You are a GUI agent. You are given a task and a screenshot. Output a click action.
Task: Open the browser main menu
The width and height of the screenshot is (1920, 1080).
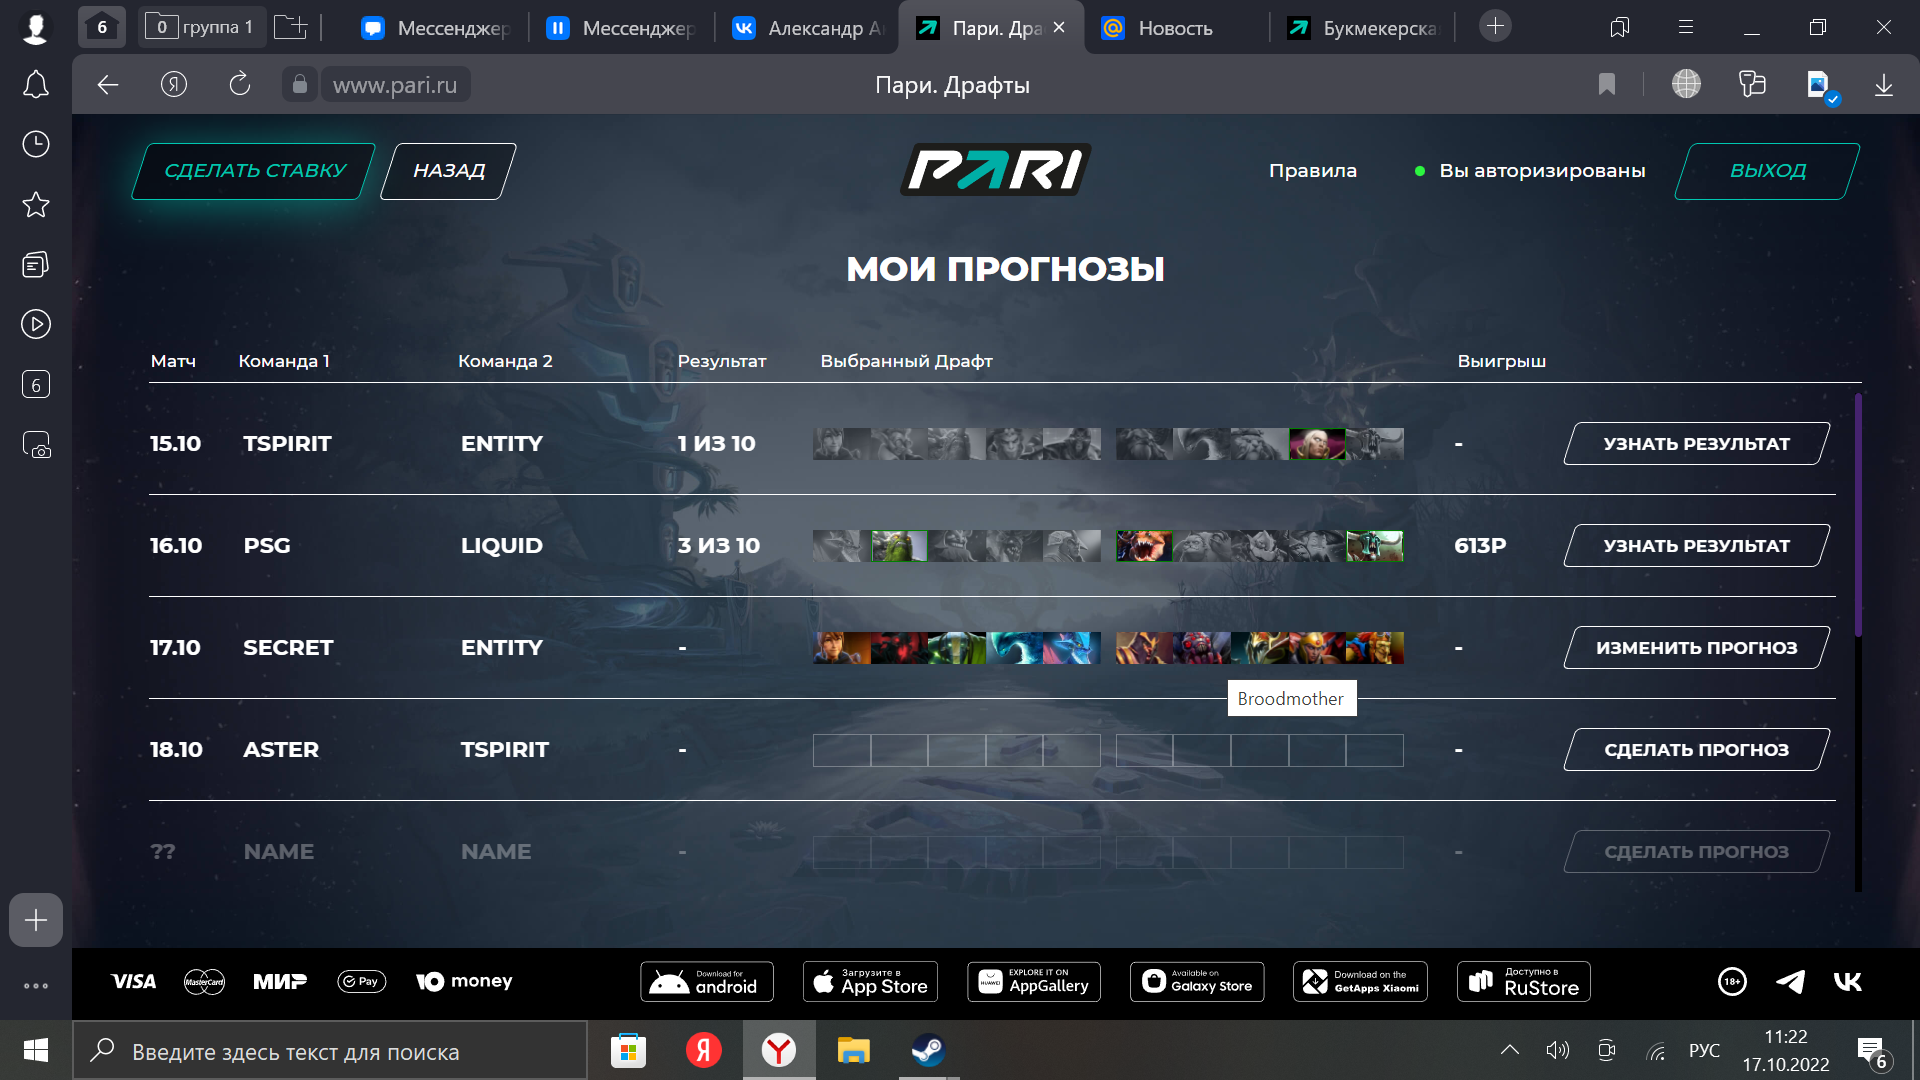coord(1686,27)
